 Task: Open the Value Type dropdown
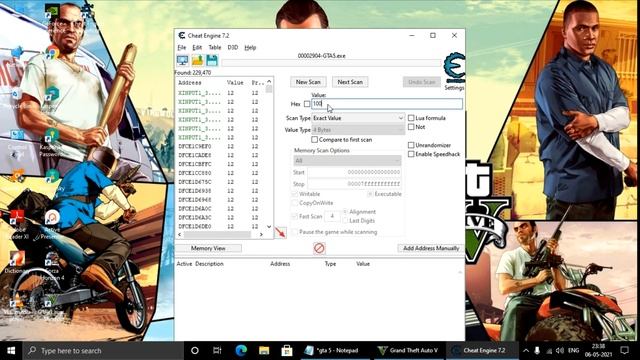(x=358, y=130)
